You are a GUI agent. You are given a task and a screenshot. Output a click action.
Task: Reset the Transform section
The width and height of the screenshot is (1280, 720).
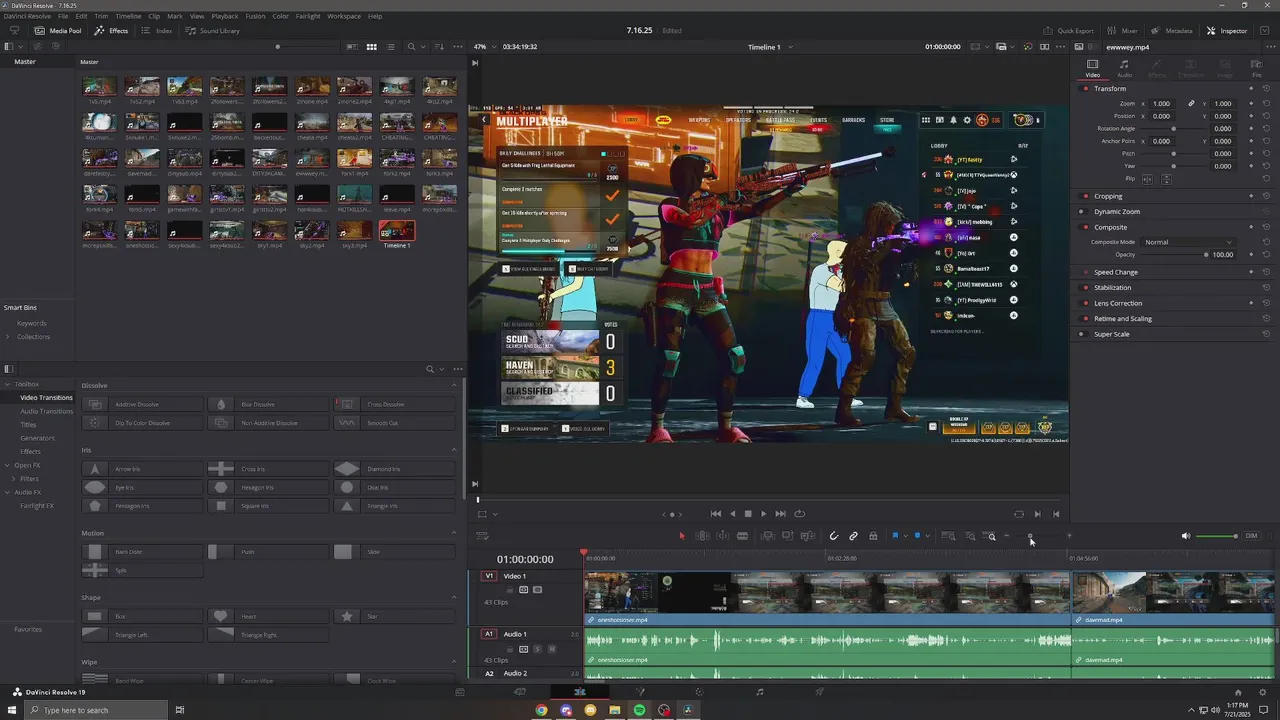pyautogui.click(x=1266, y=88)
